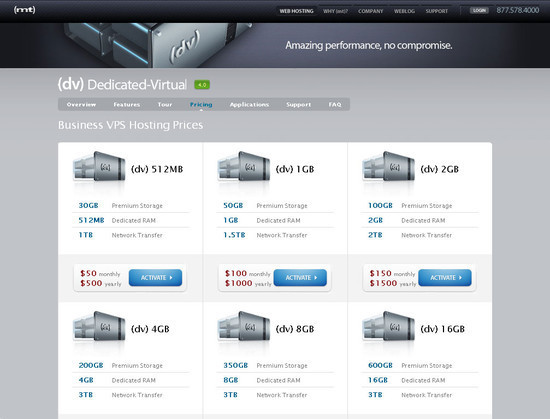Activate the $150 monthly 2GB plan
This screenshot has width=550, height=419.
pyautogui.click(x=445, y=278)
